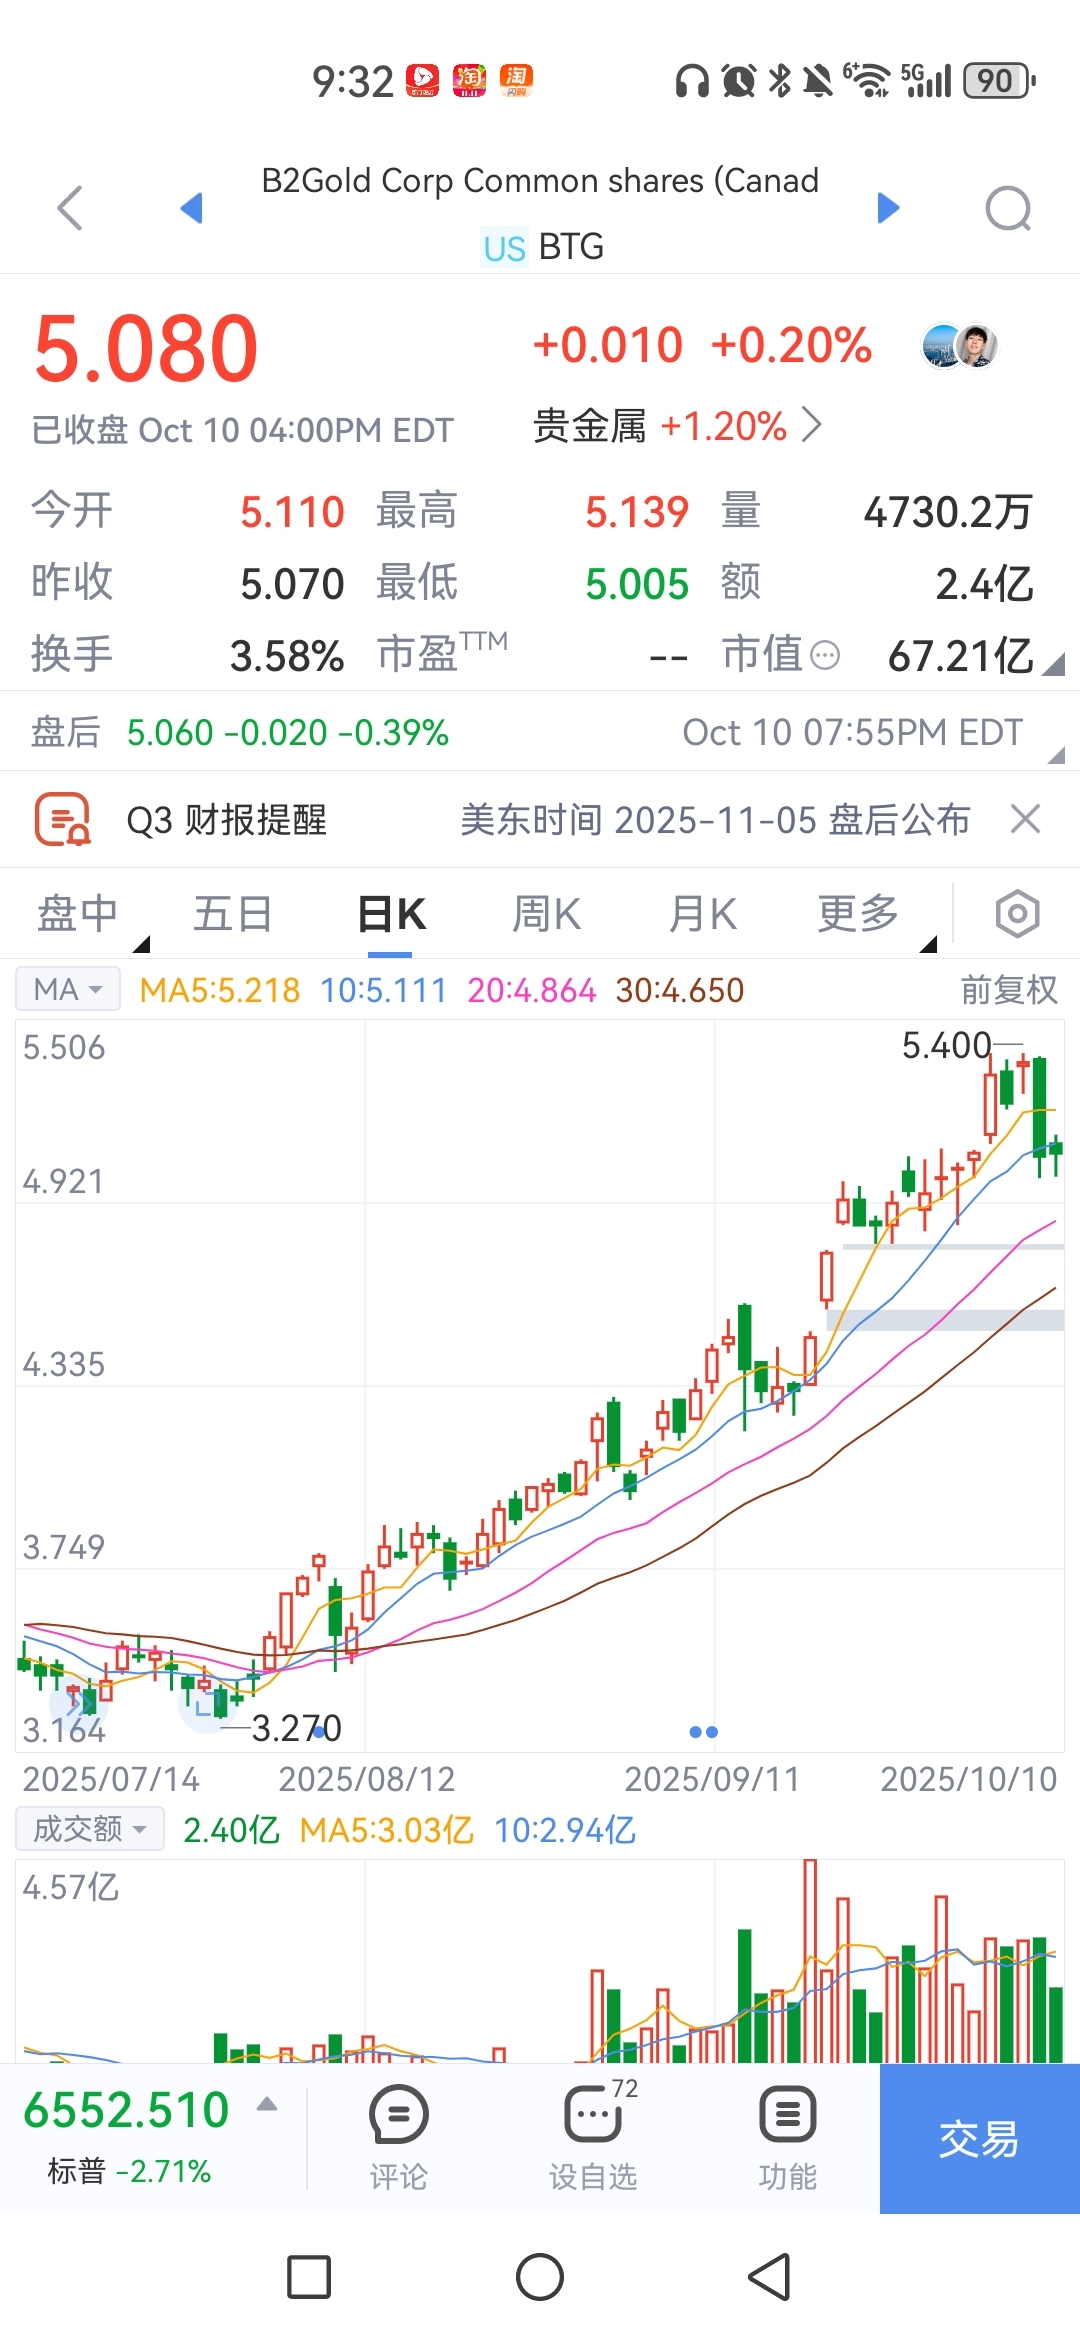Select the 周K tab
This screenshot has width=1080, height=2340.
[546, 914]
